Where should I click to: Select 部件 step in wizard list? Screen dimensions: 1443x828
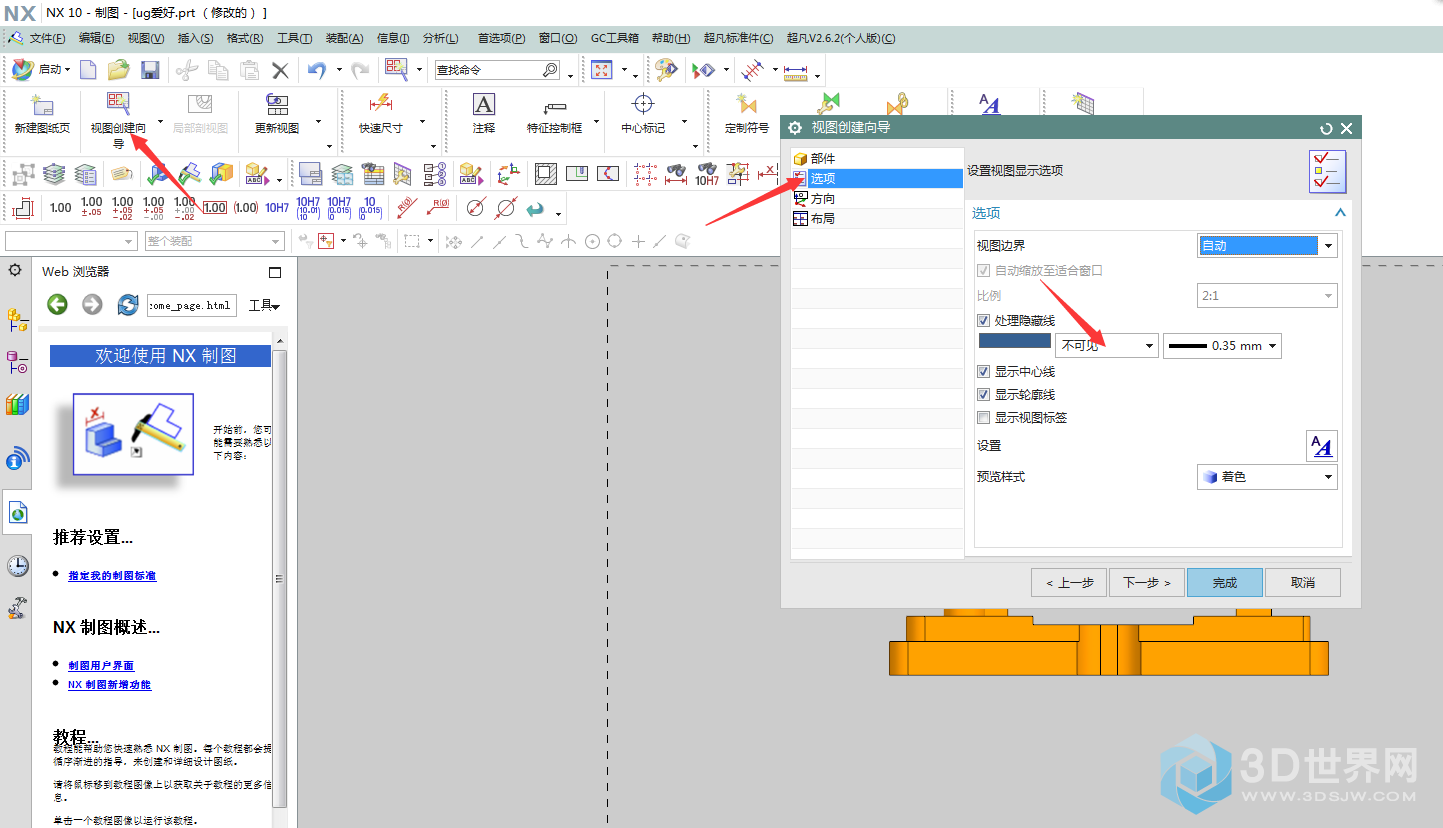click(x=877, y=159)
